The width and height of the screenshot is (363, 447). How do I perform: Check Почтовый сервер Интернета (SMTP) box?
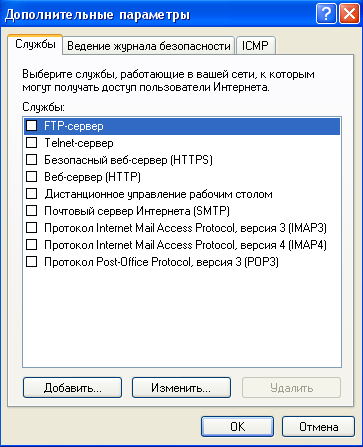pos(32,211)
